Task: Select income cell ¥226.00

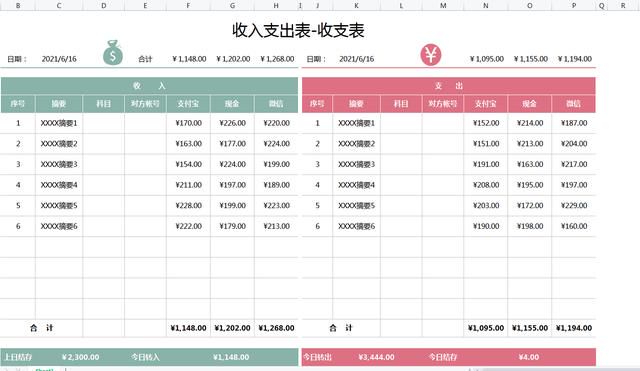Action: (x=233, y=123)
